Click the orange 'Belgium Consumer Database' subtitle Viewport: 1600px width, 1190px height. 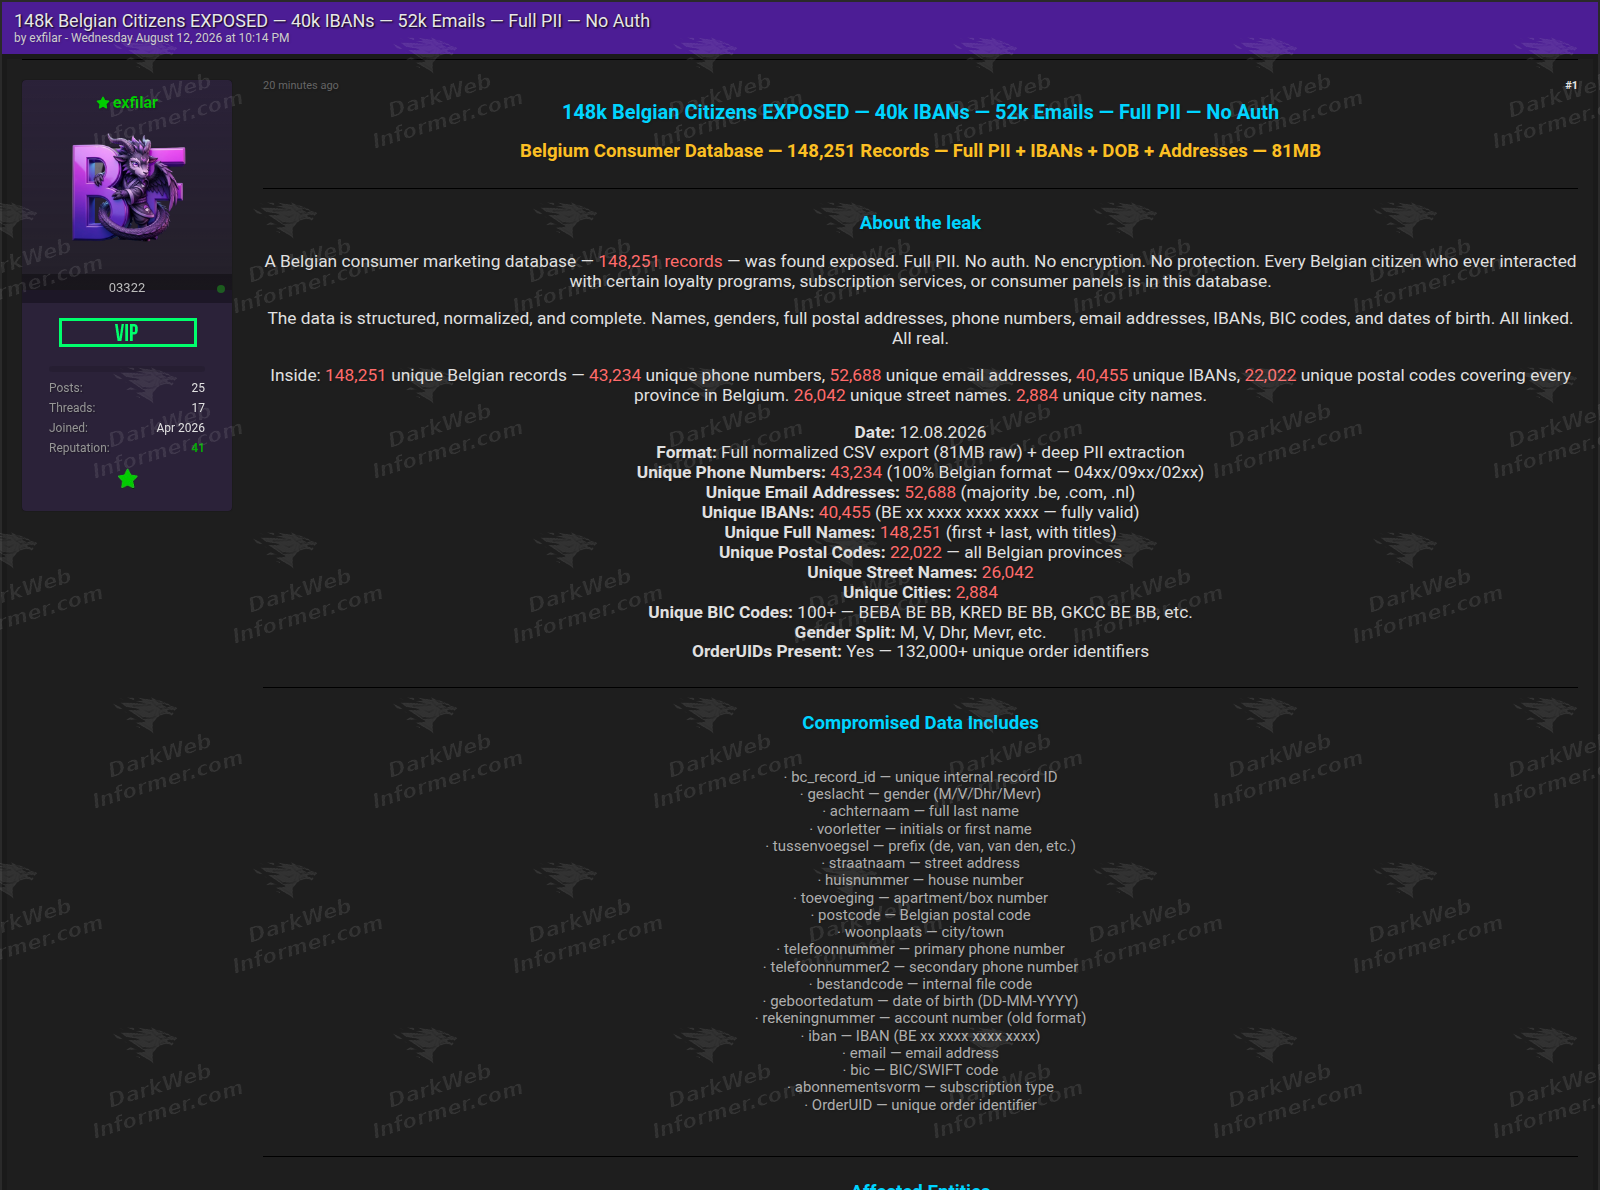pyautogui.click(x=920, y=151)
